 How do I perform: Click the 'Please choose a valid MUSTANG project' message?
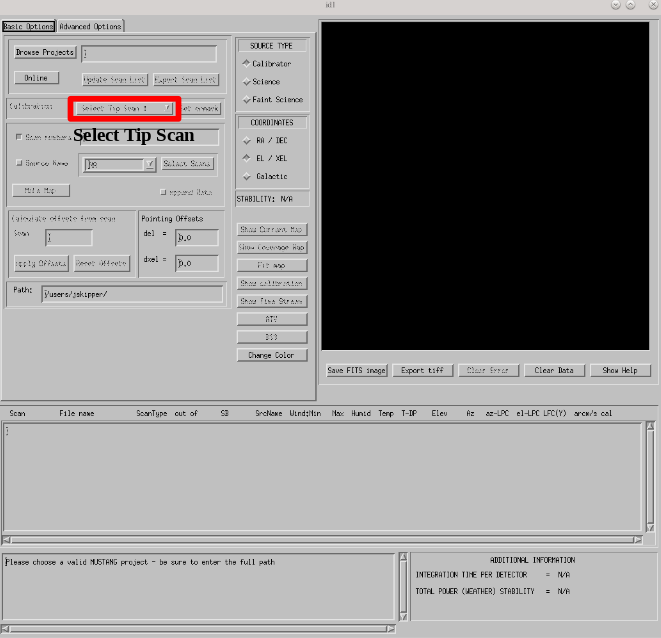(x=140, y=562)
